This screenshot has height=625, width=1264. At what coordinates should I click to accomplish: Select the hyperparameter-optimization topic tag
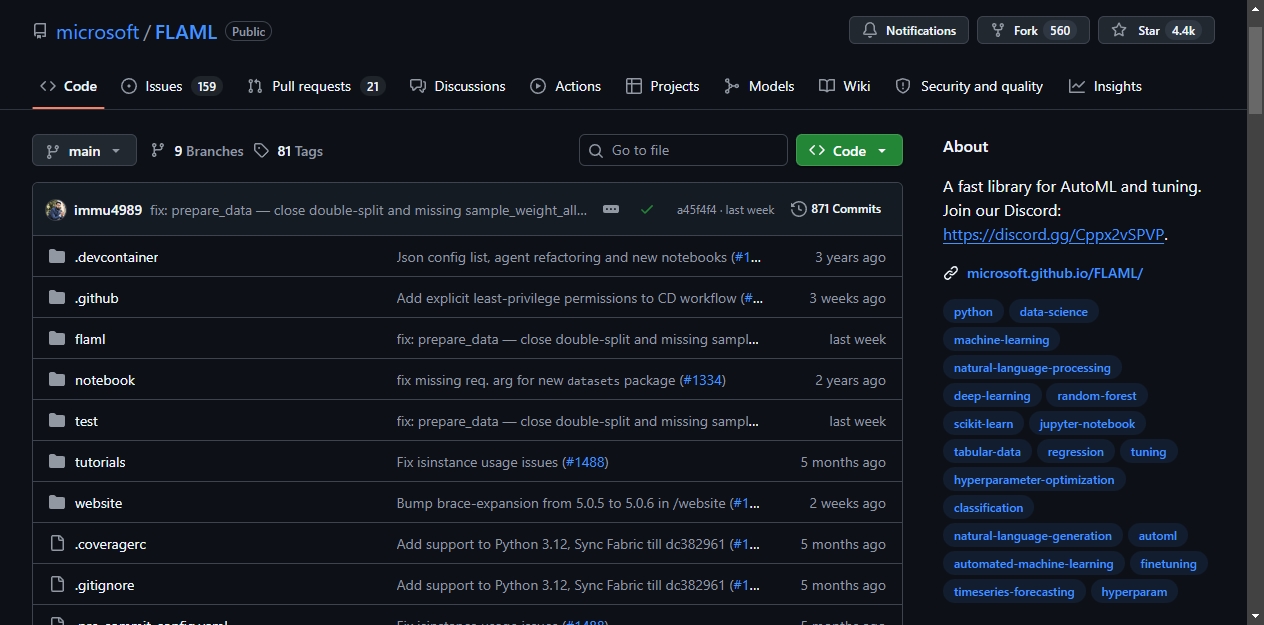pyautogui.click(x=1034, y=480)
